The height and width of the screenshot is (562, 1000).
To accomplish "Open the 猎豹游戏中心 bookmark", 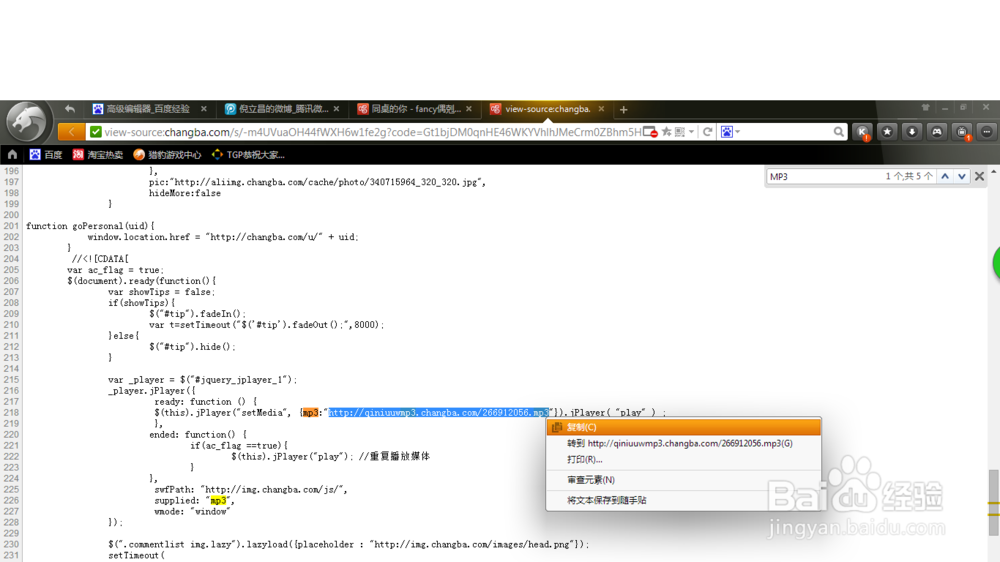I will (167, 154).
